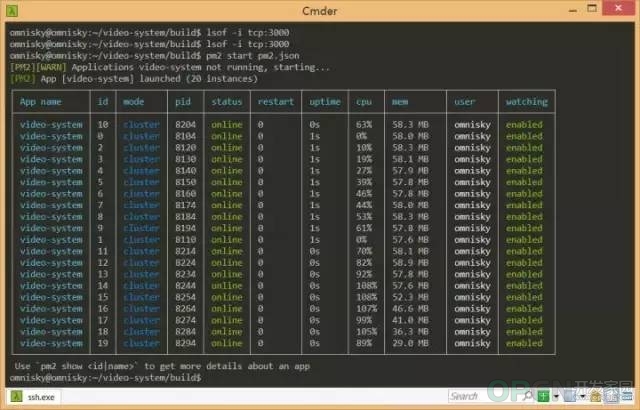Lock the console with the padlock icon
Image resolution: width=640 pixels, height=410 pixels.
(596, 397)
